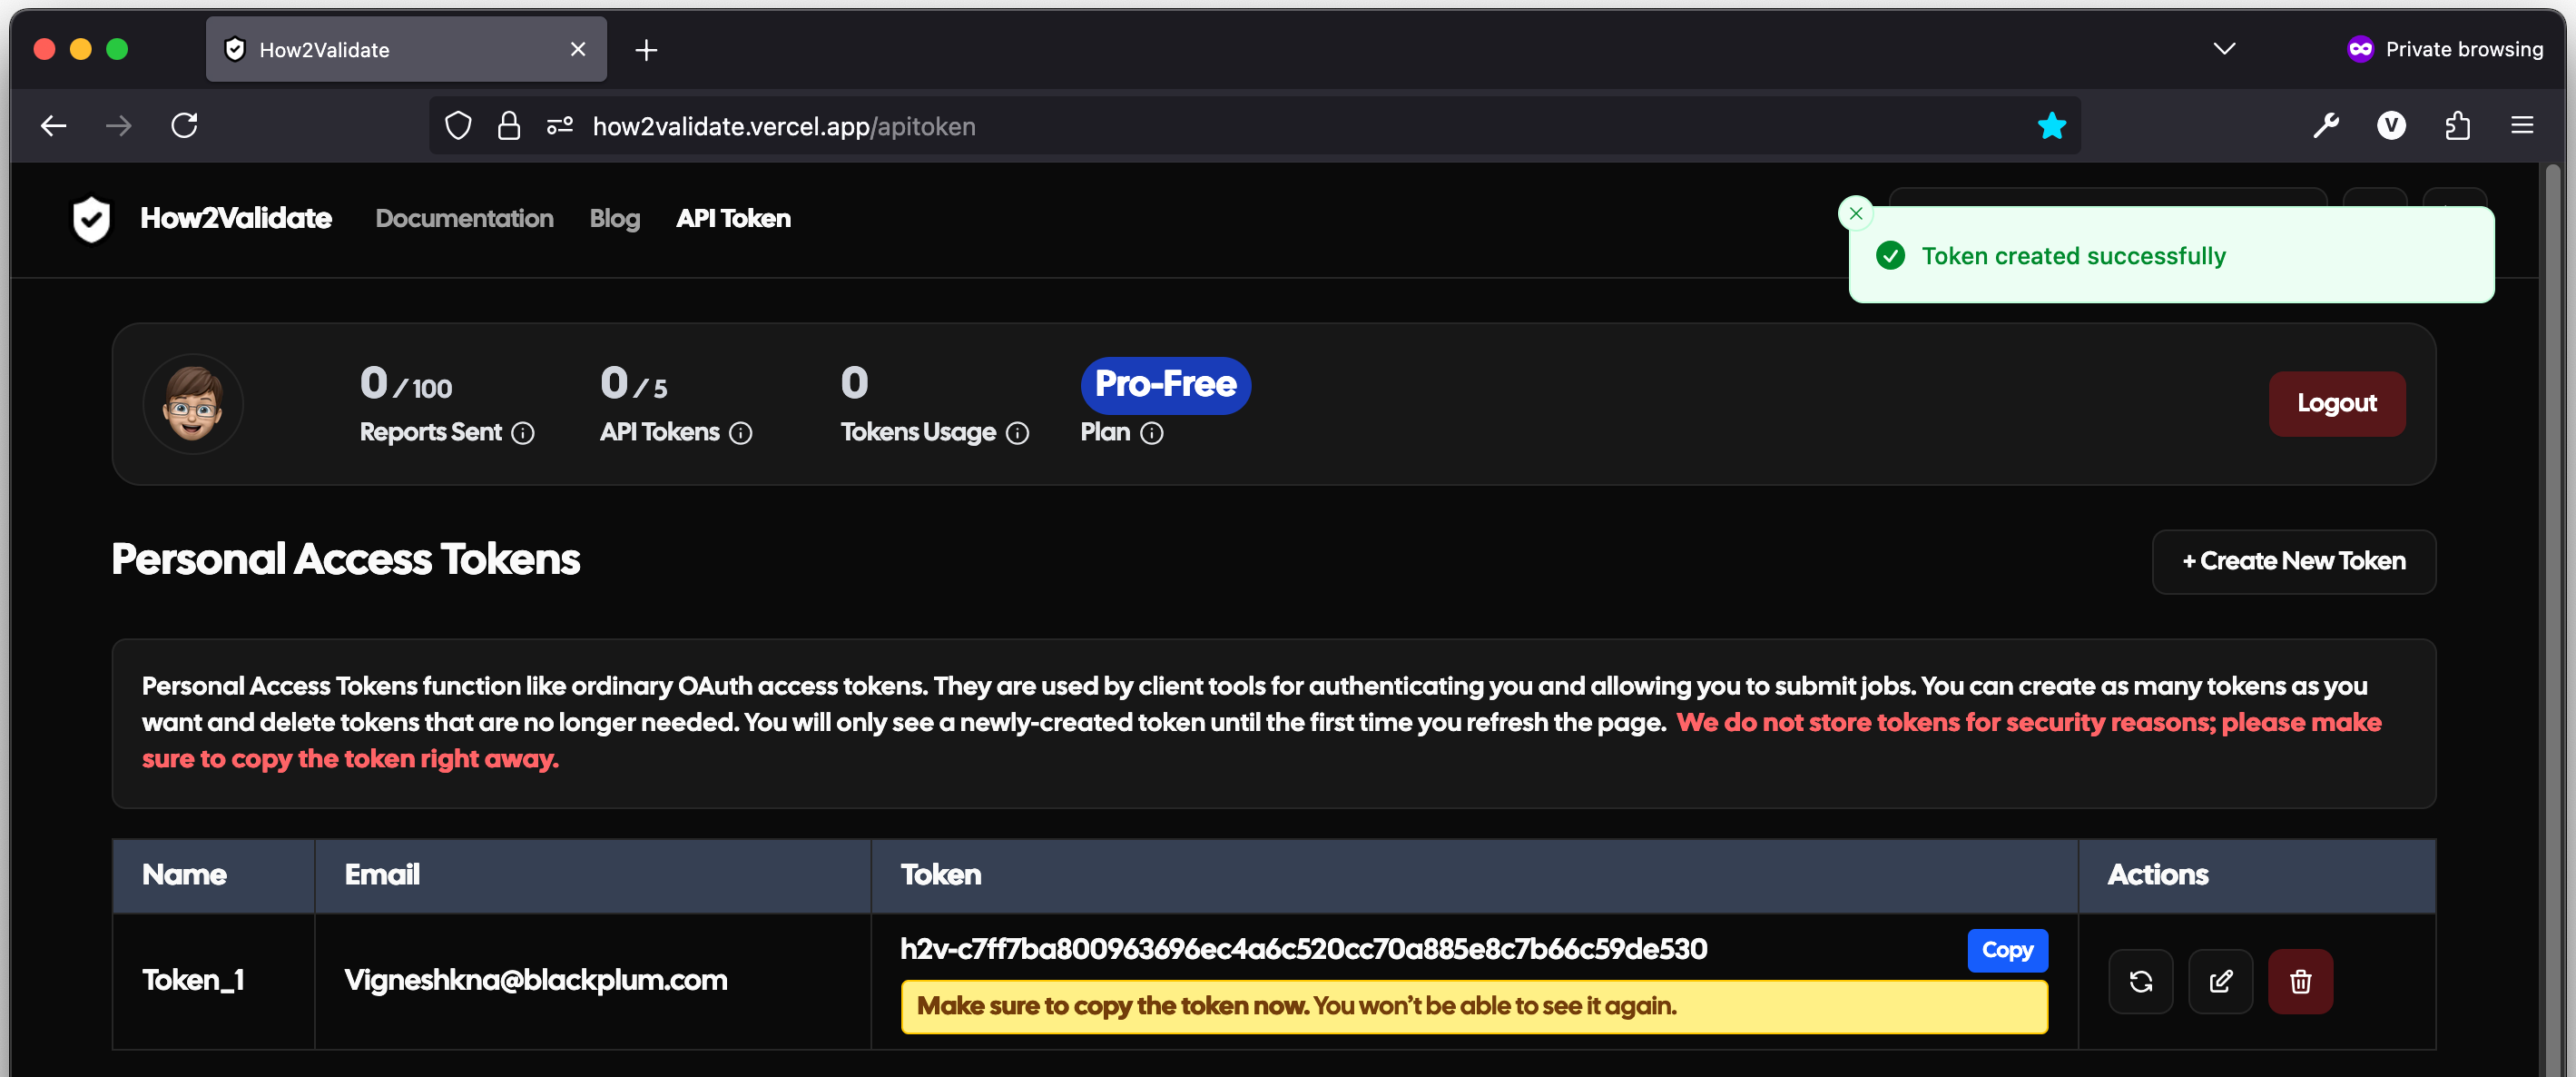Viewport: 2576px width, 1077px height.
Task: Open the Blog nav item
Action: [x=614, y=218]
